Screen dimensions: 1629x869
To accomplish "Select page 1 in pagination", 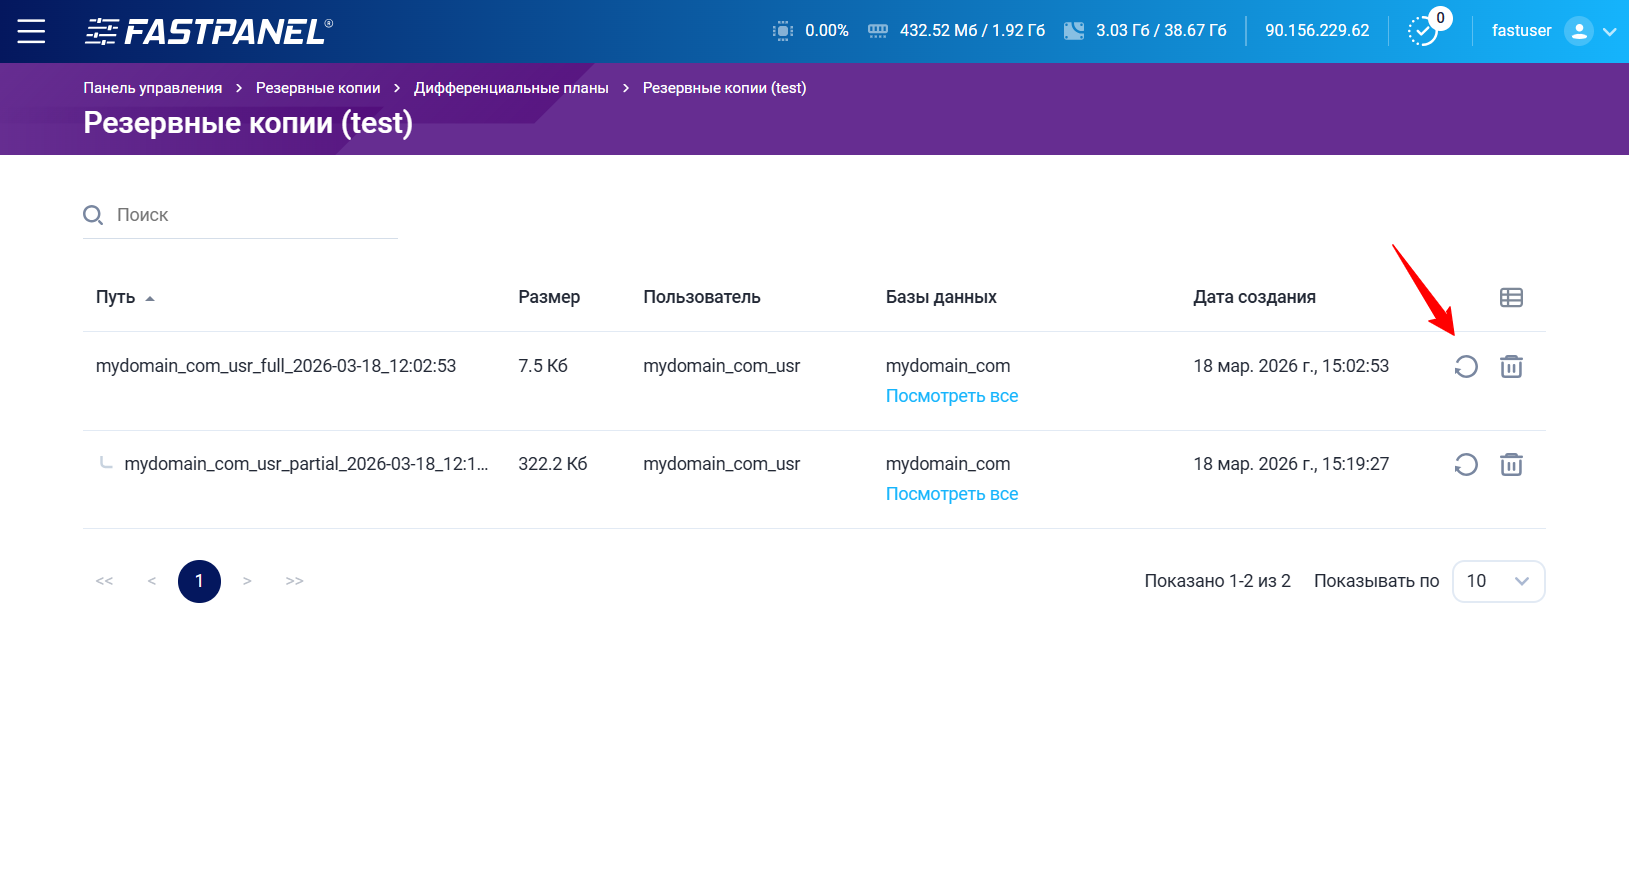I will click(x=199, y=581).
